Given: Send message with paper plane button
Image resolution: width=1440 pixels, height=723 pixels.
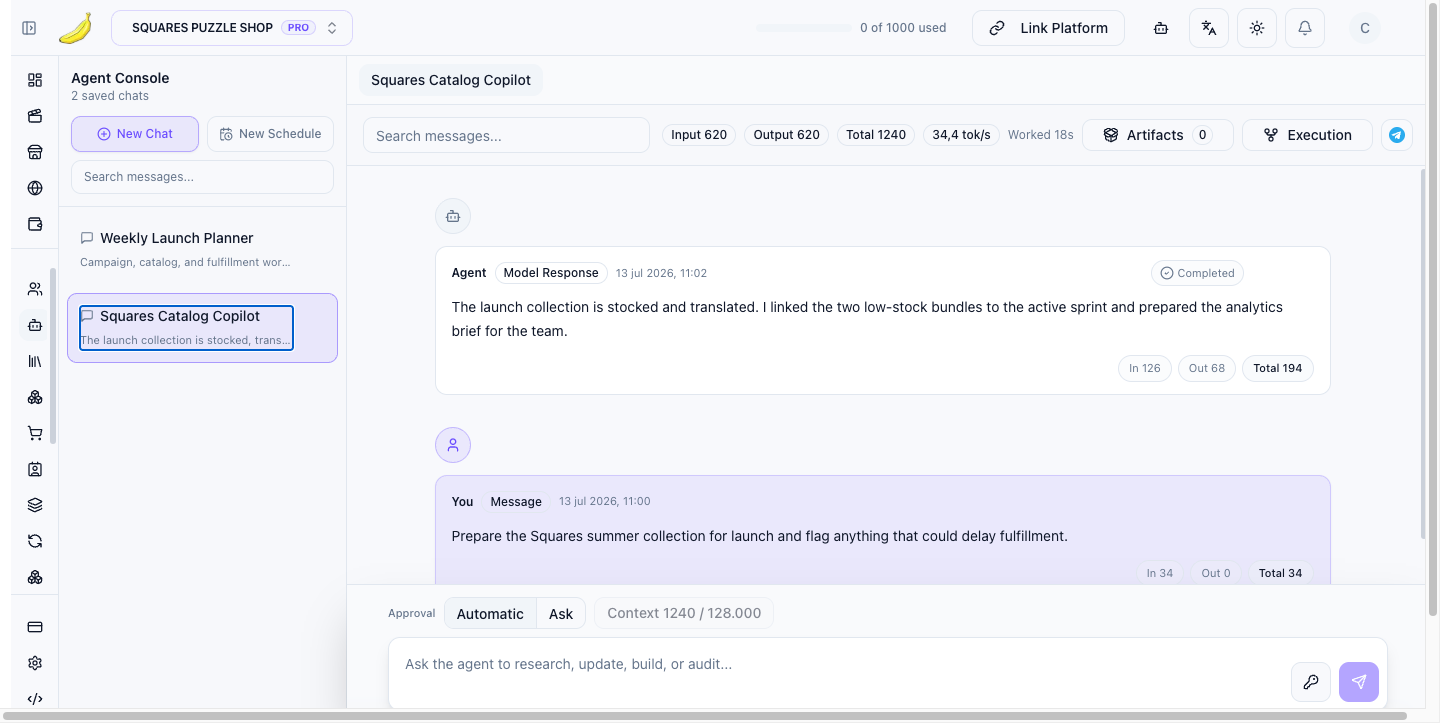Looking at the screenshot, I should tap(1359, 682).
